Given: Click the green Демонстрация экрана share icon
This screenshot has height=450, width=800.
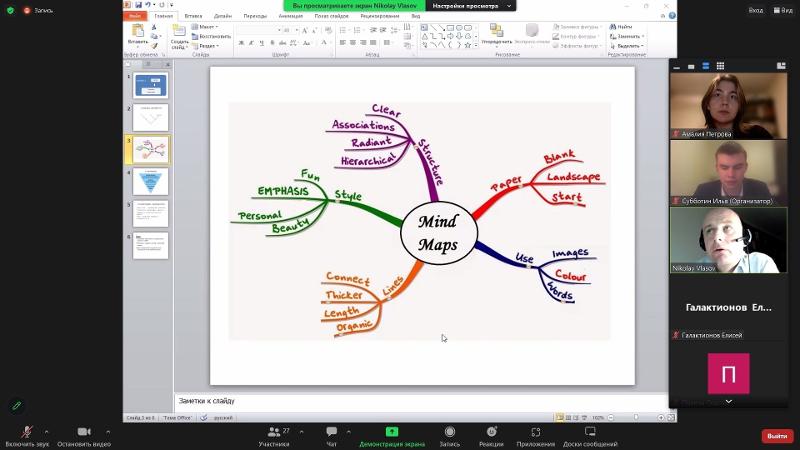Looking at the screenshot, I should (x=392, y=432).
